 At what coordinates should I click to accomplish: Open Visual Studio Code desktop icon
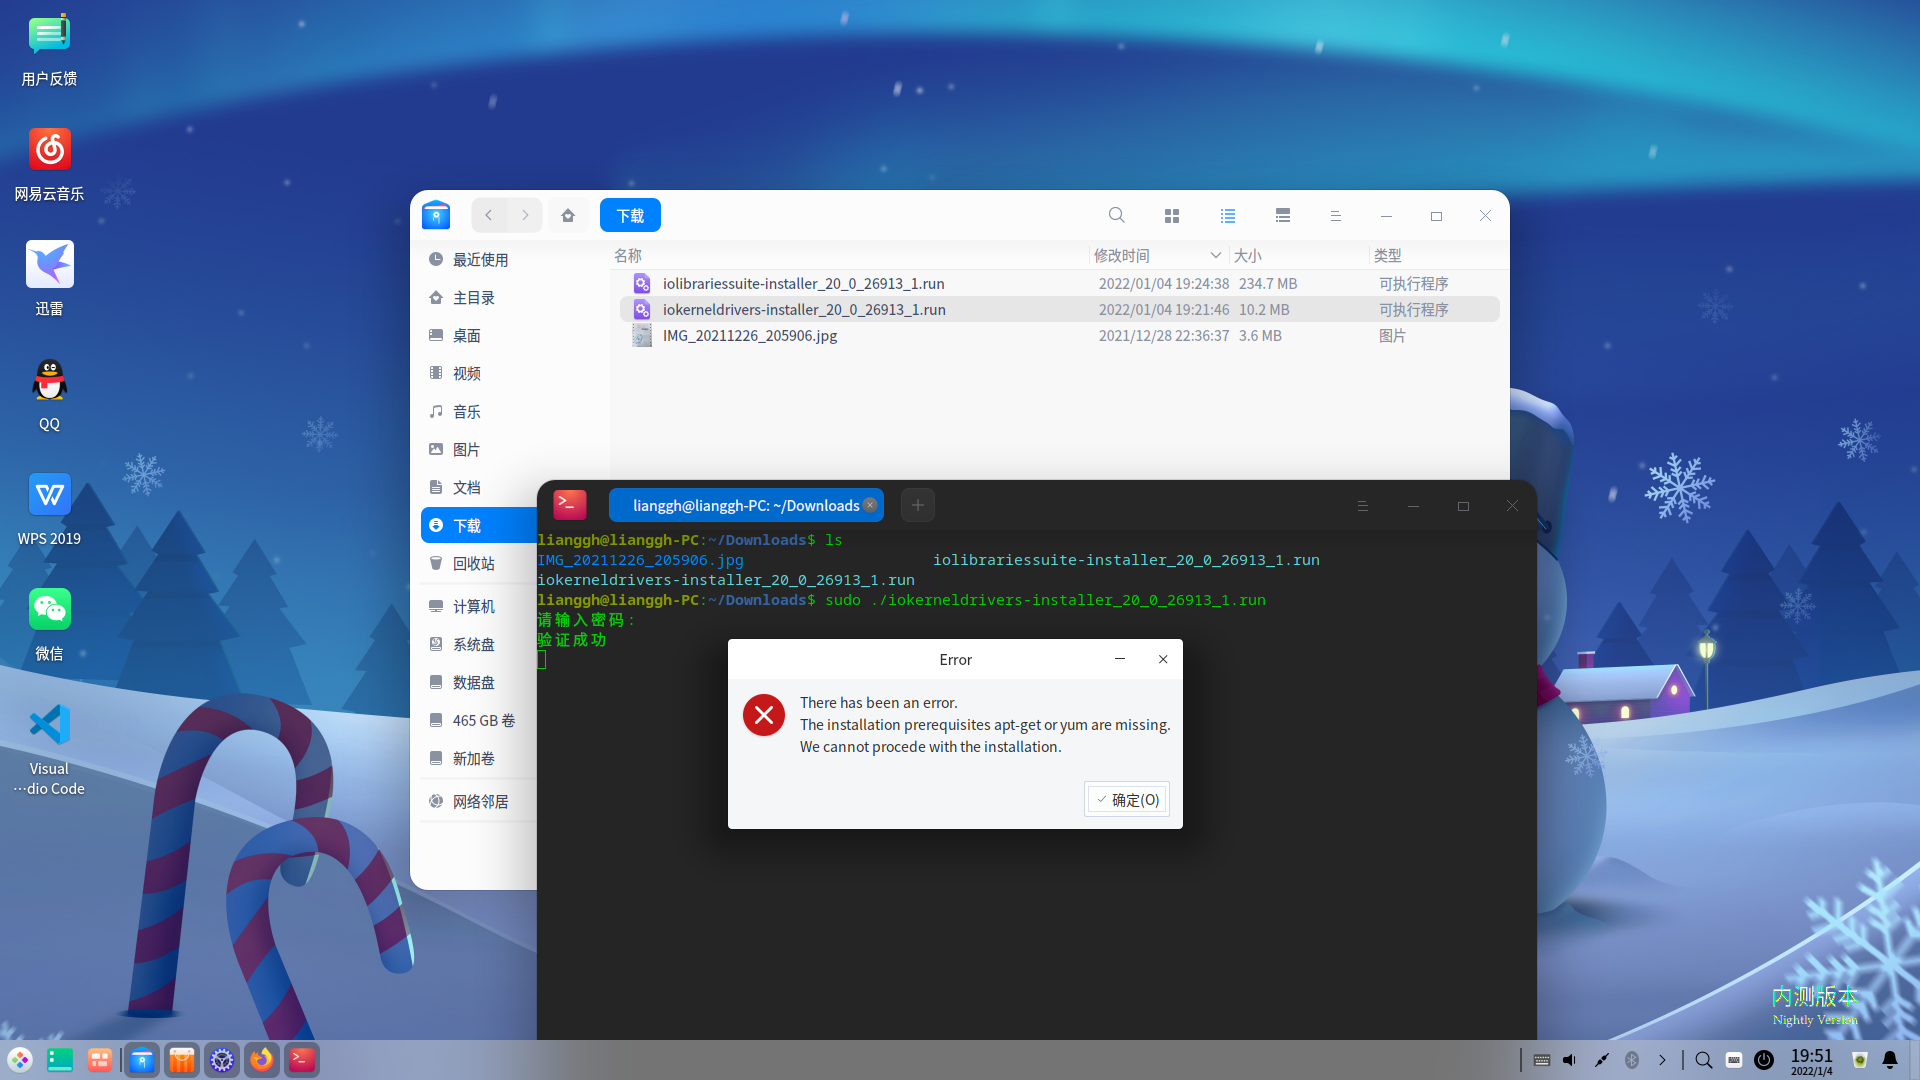pyautogui.click(x=49, y=726)
